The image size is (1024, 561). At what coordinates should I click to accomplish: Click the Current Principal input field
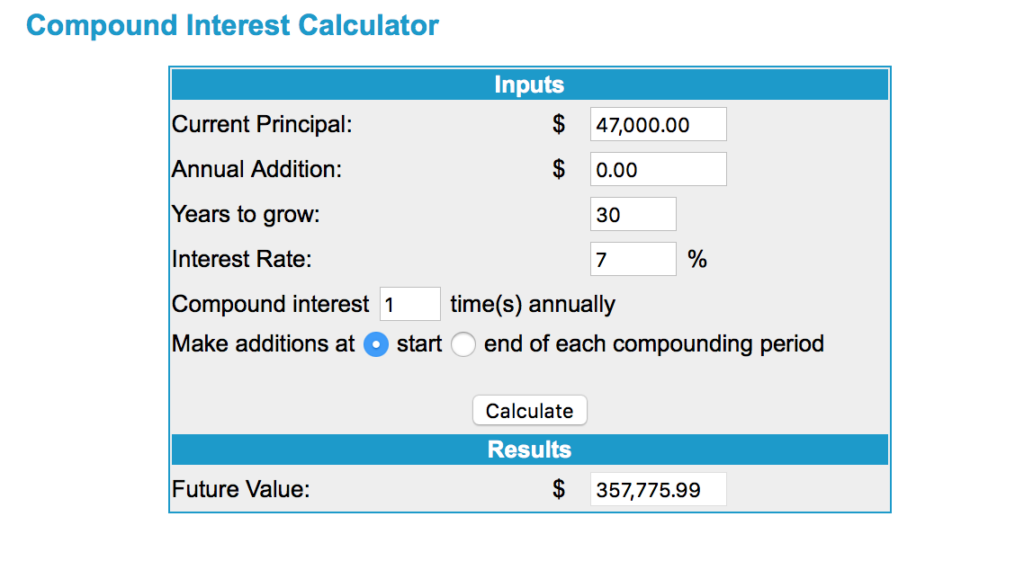(658, 125)
